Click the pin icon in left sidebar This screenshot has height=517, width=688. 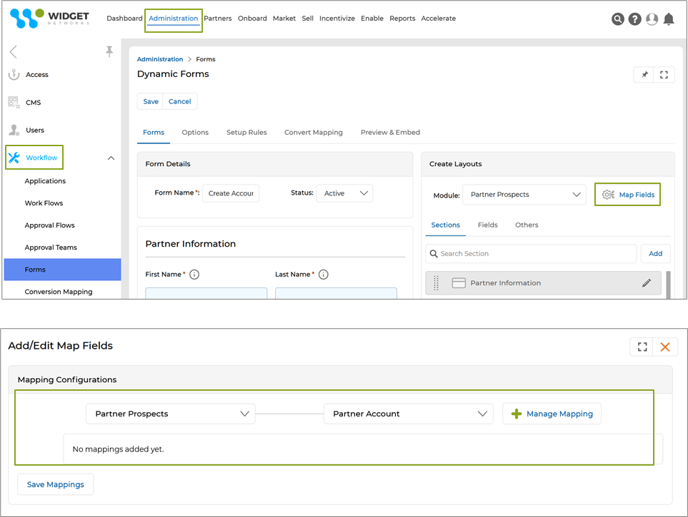109,52
